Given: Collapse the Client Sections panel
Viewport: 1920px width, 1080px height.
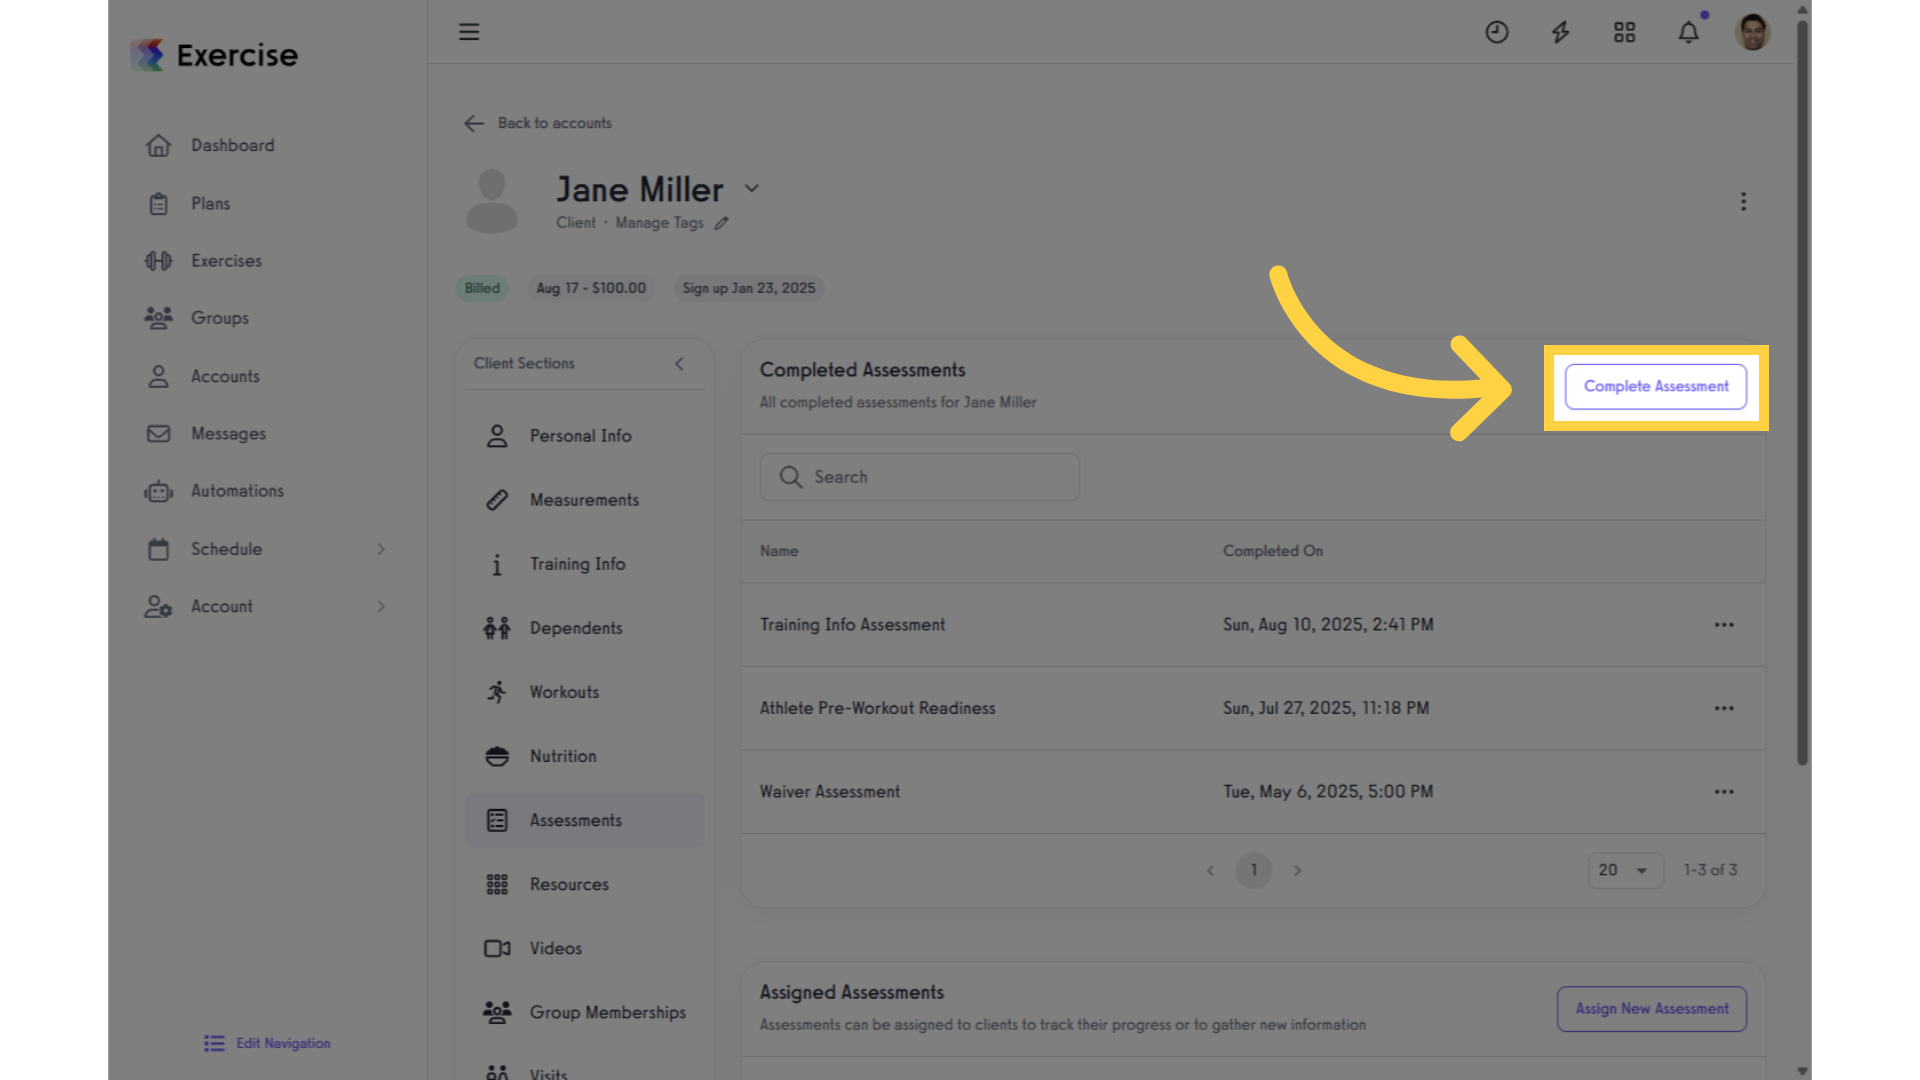Looking at the screenshot, I should tap(679, 364).
